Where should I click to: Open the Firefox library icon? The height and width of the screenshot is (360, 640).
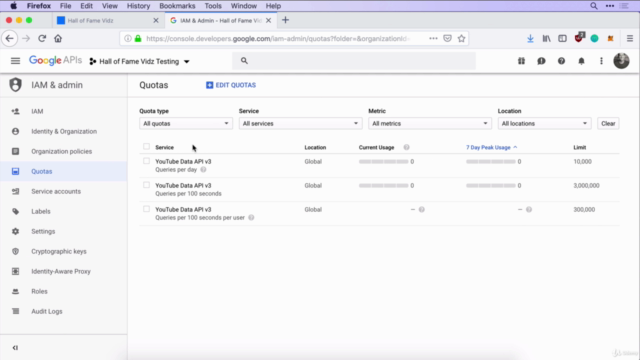[x=546, y=38]
